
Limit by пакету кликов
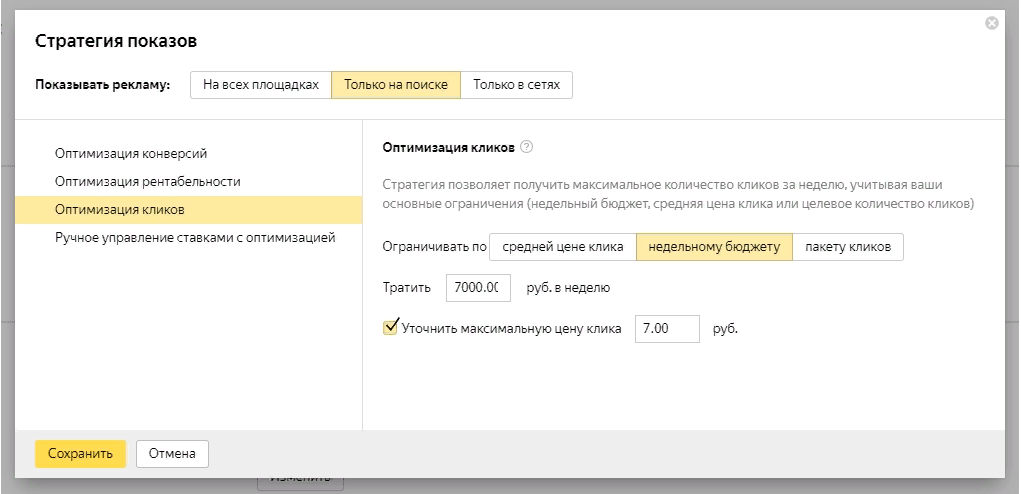click(x=848, y=247)
